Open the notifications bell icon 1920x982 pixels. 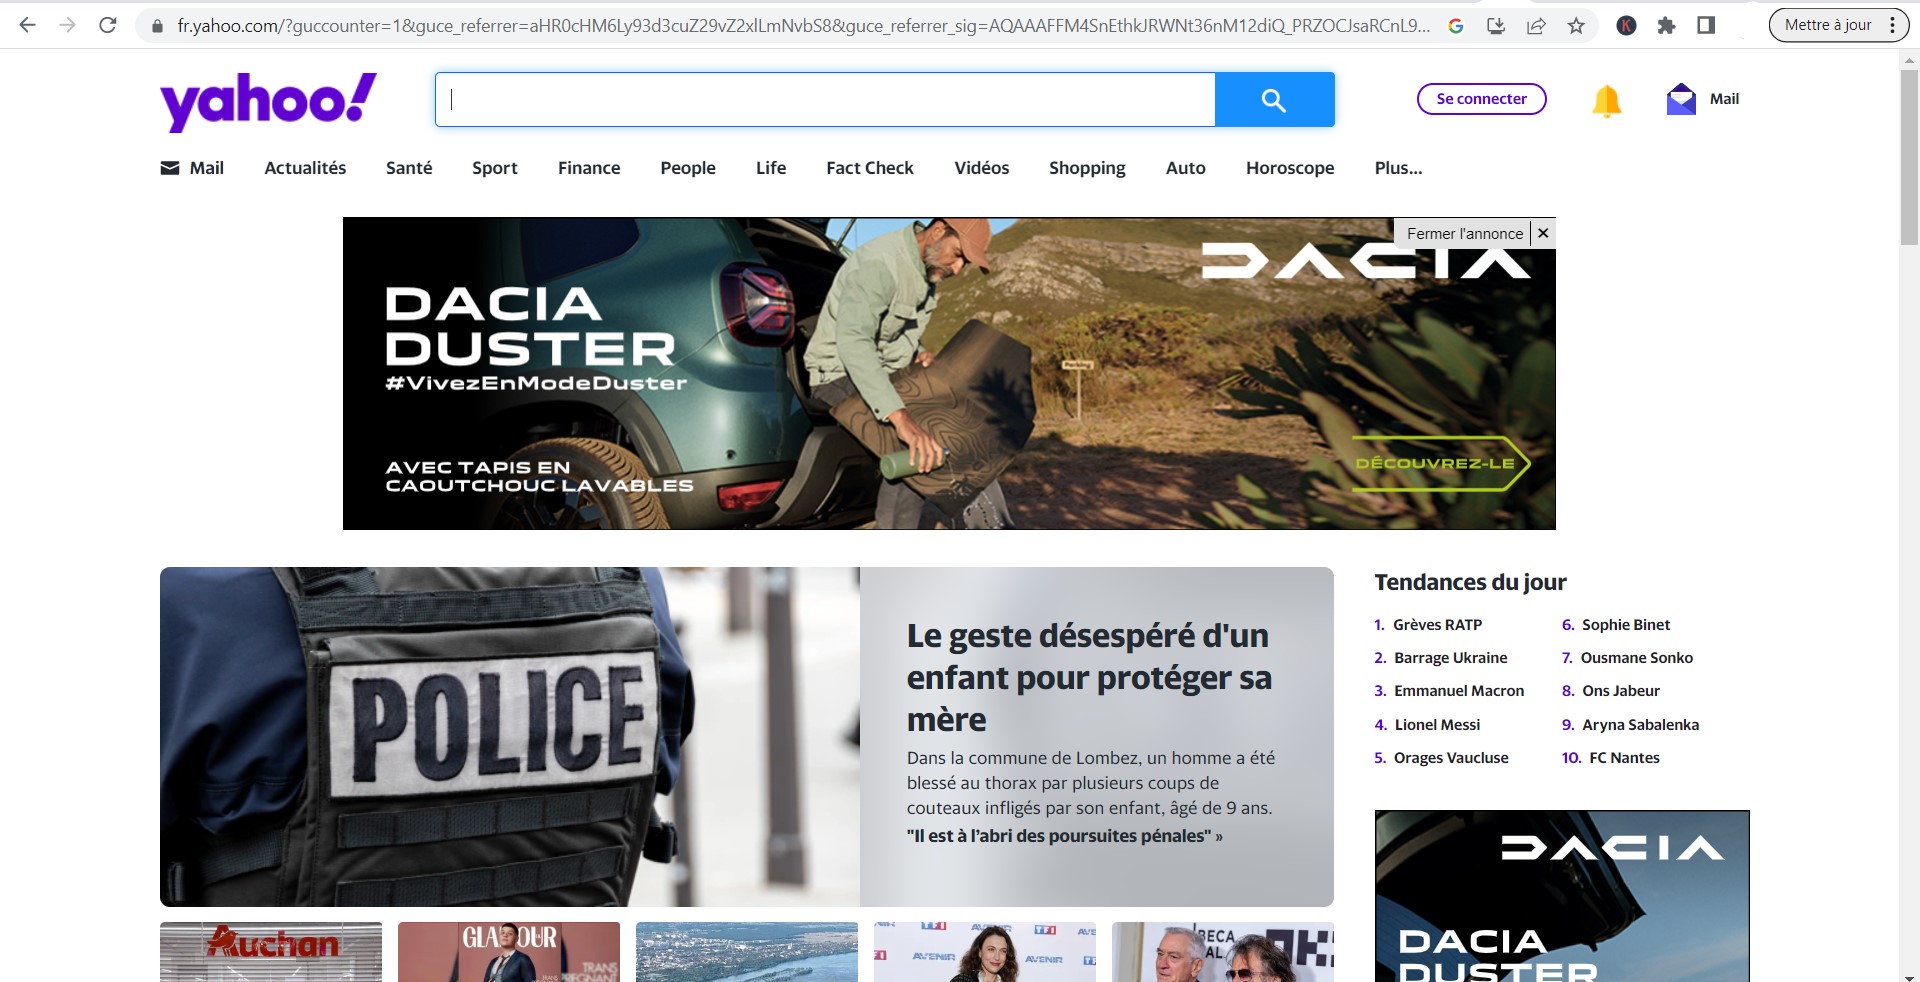[1606, 100]
